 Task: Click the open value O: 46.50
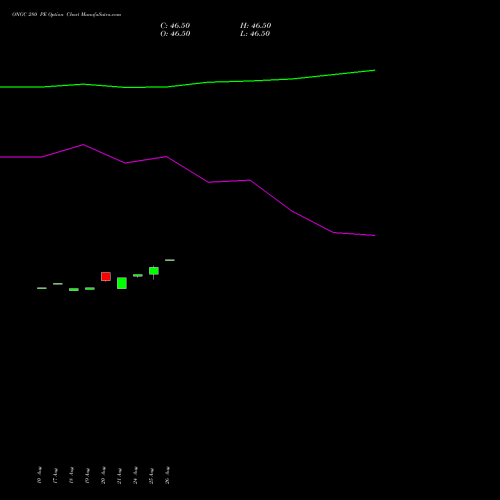[175, 34]
